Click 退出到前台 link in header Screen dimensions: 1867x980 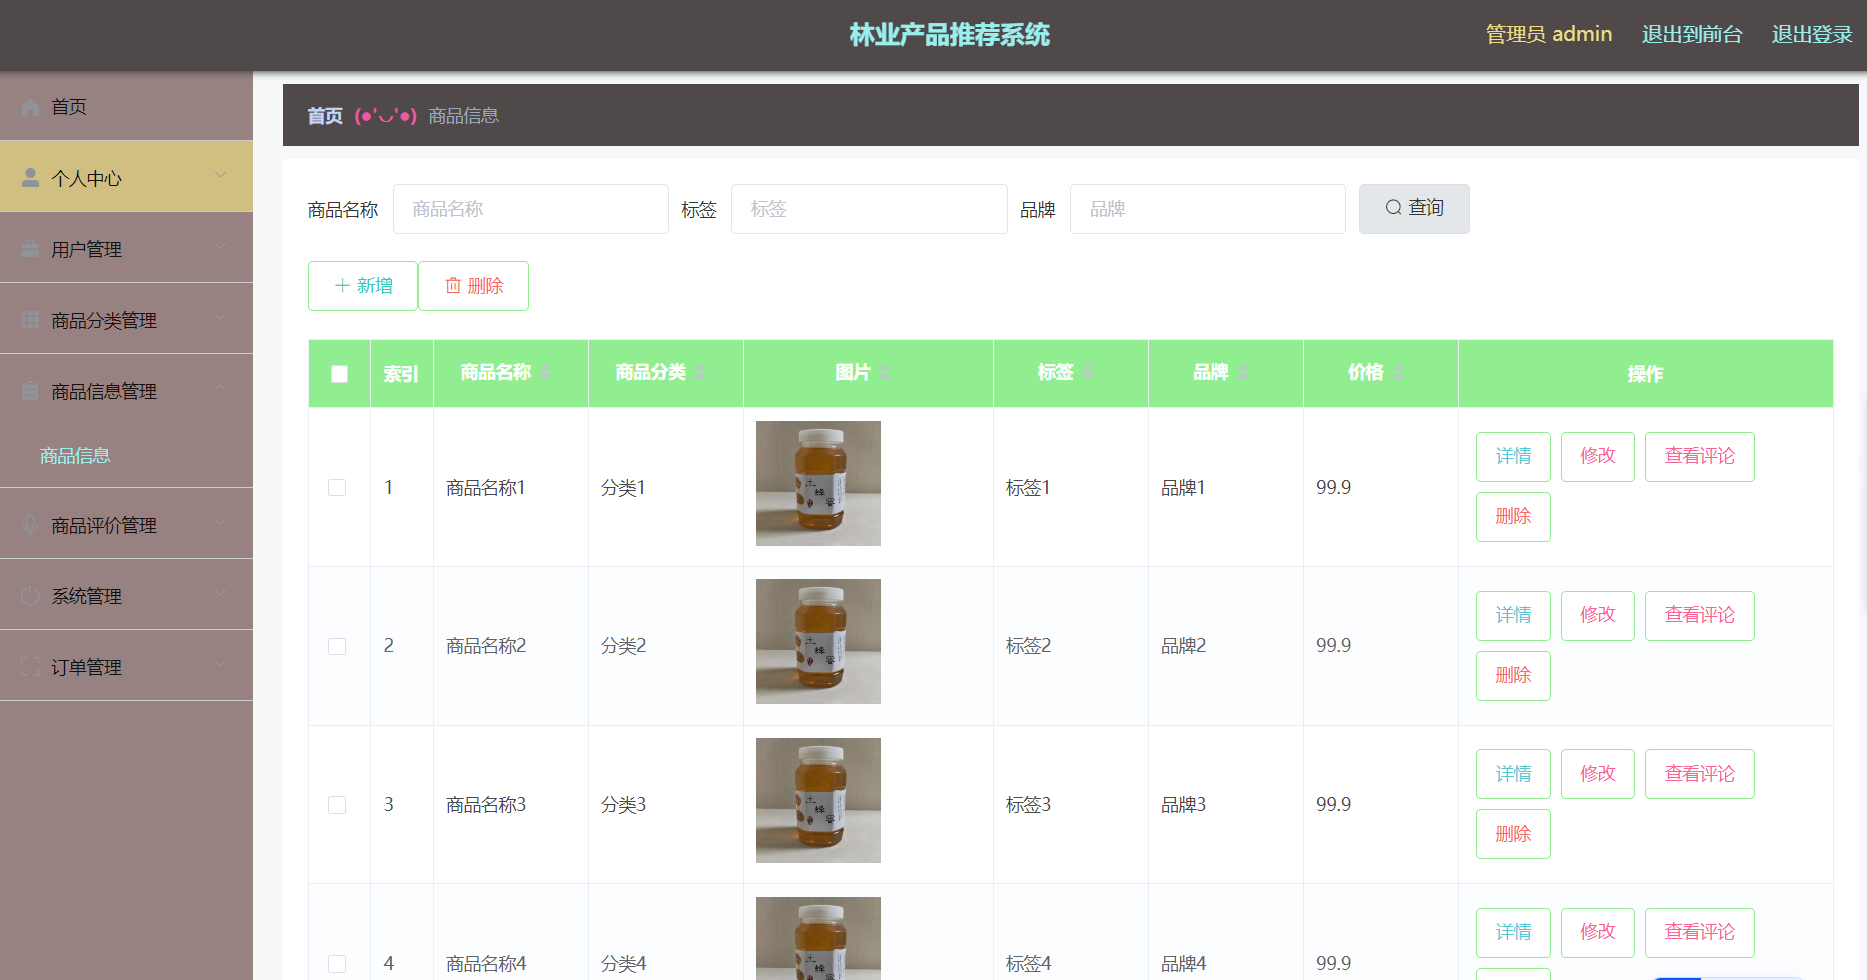point(1692,35)
